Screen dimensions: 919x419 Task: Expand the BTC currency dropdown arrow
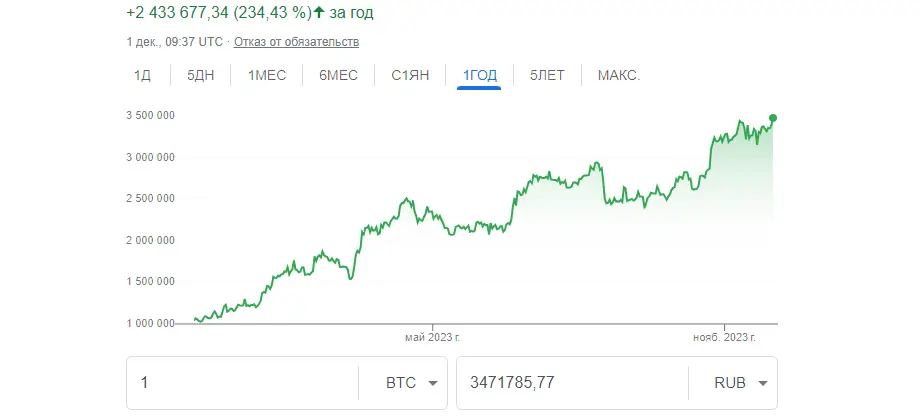pos(433,383)
